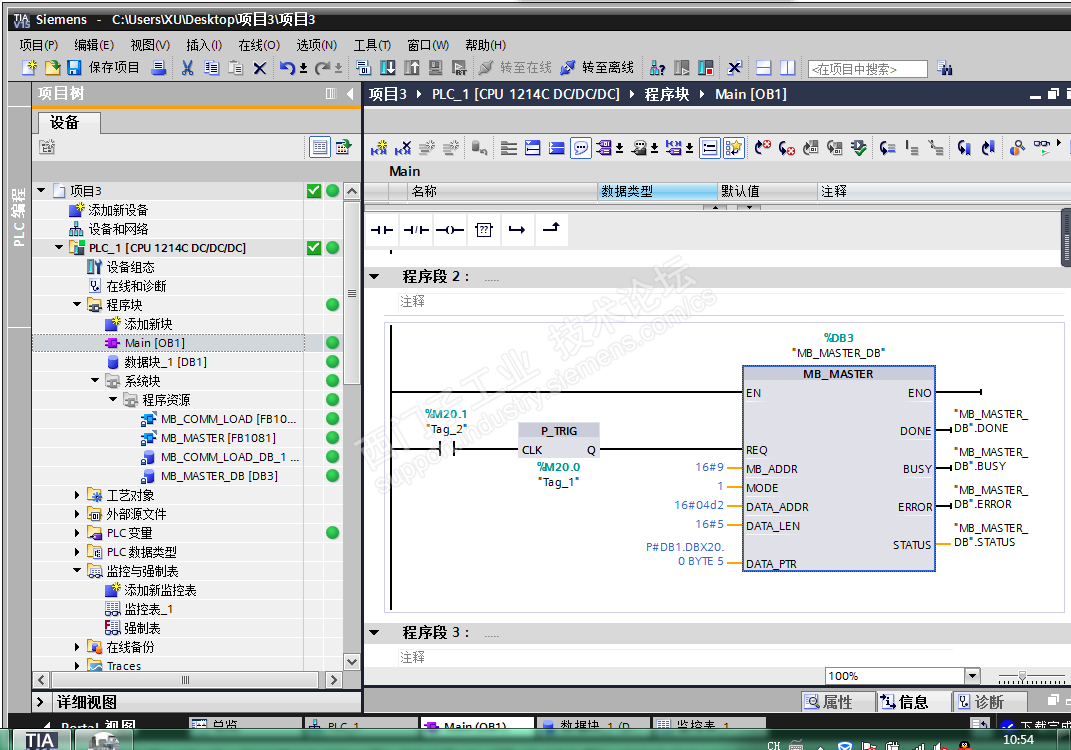The image size is (1071, 750).
Task: Expand PLC 变量 folder node
Action: (76, 533)
